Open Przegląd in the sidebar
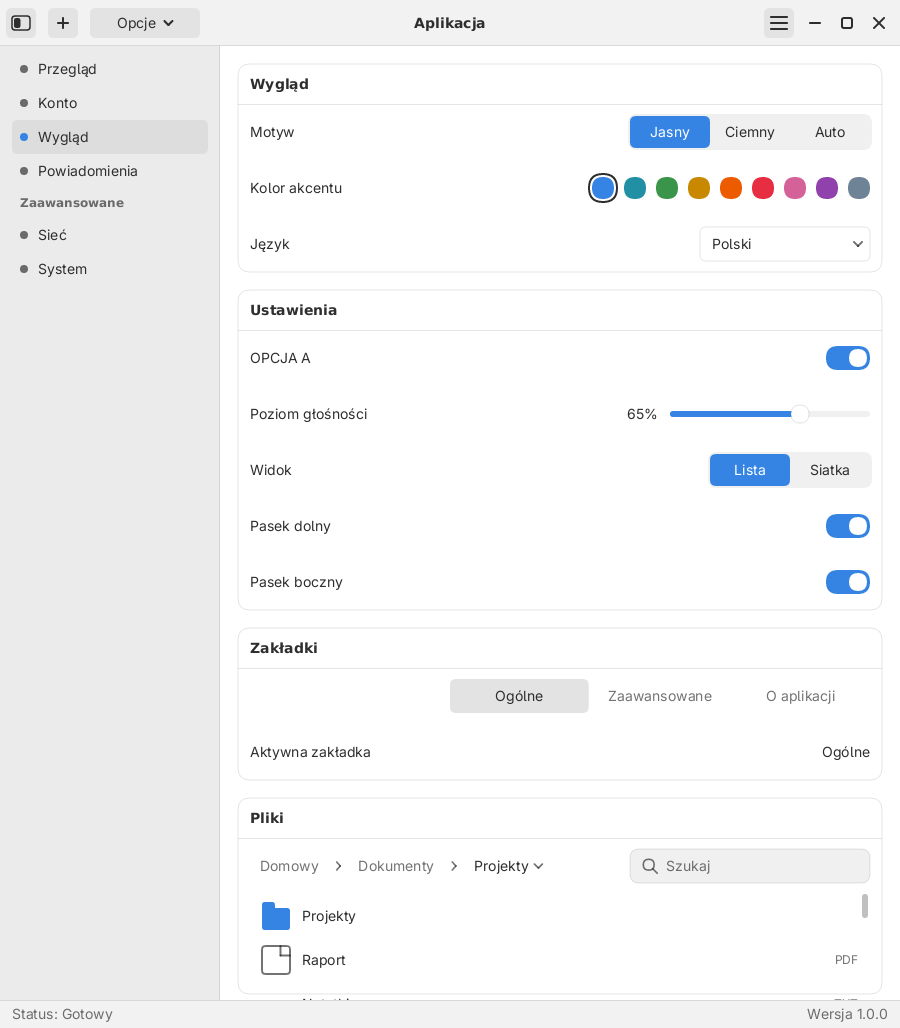The width and height of the screenshot is (900, 1028). pos(110,69)
